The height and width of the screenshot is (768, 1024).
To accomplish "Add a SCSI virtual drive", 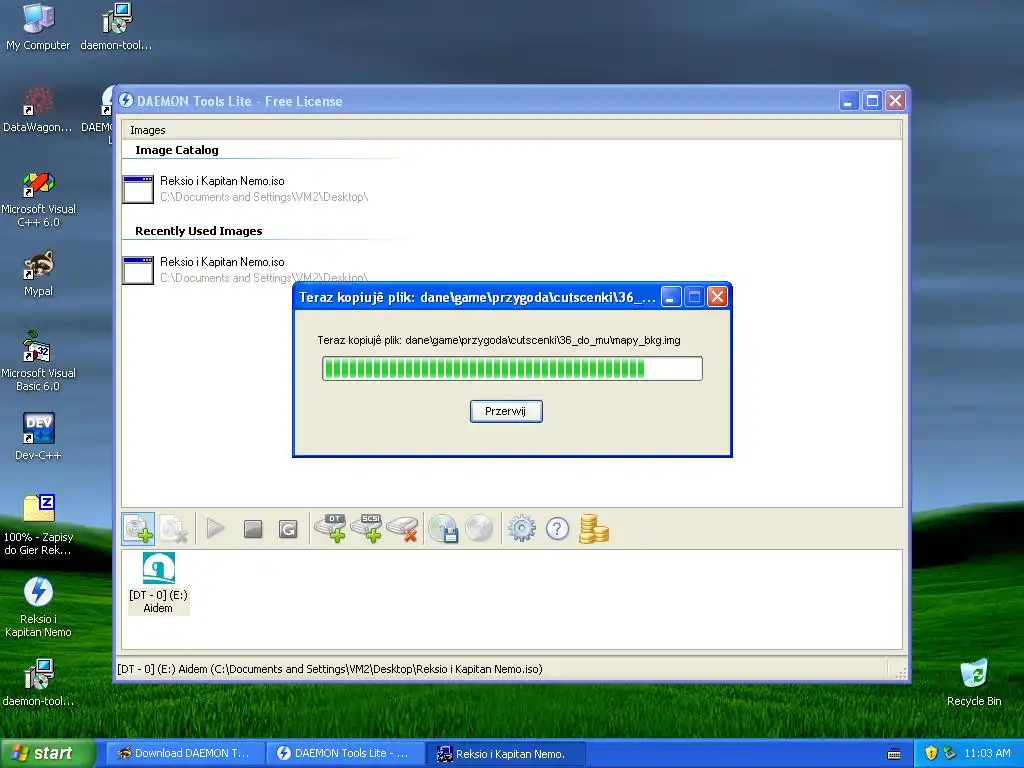I will point(367,528).
